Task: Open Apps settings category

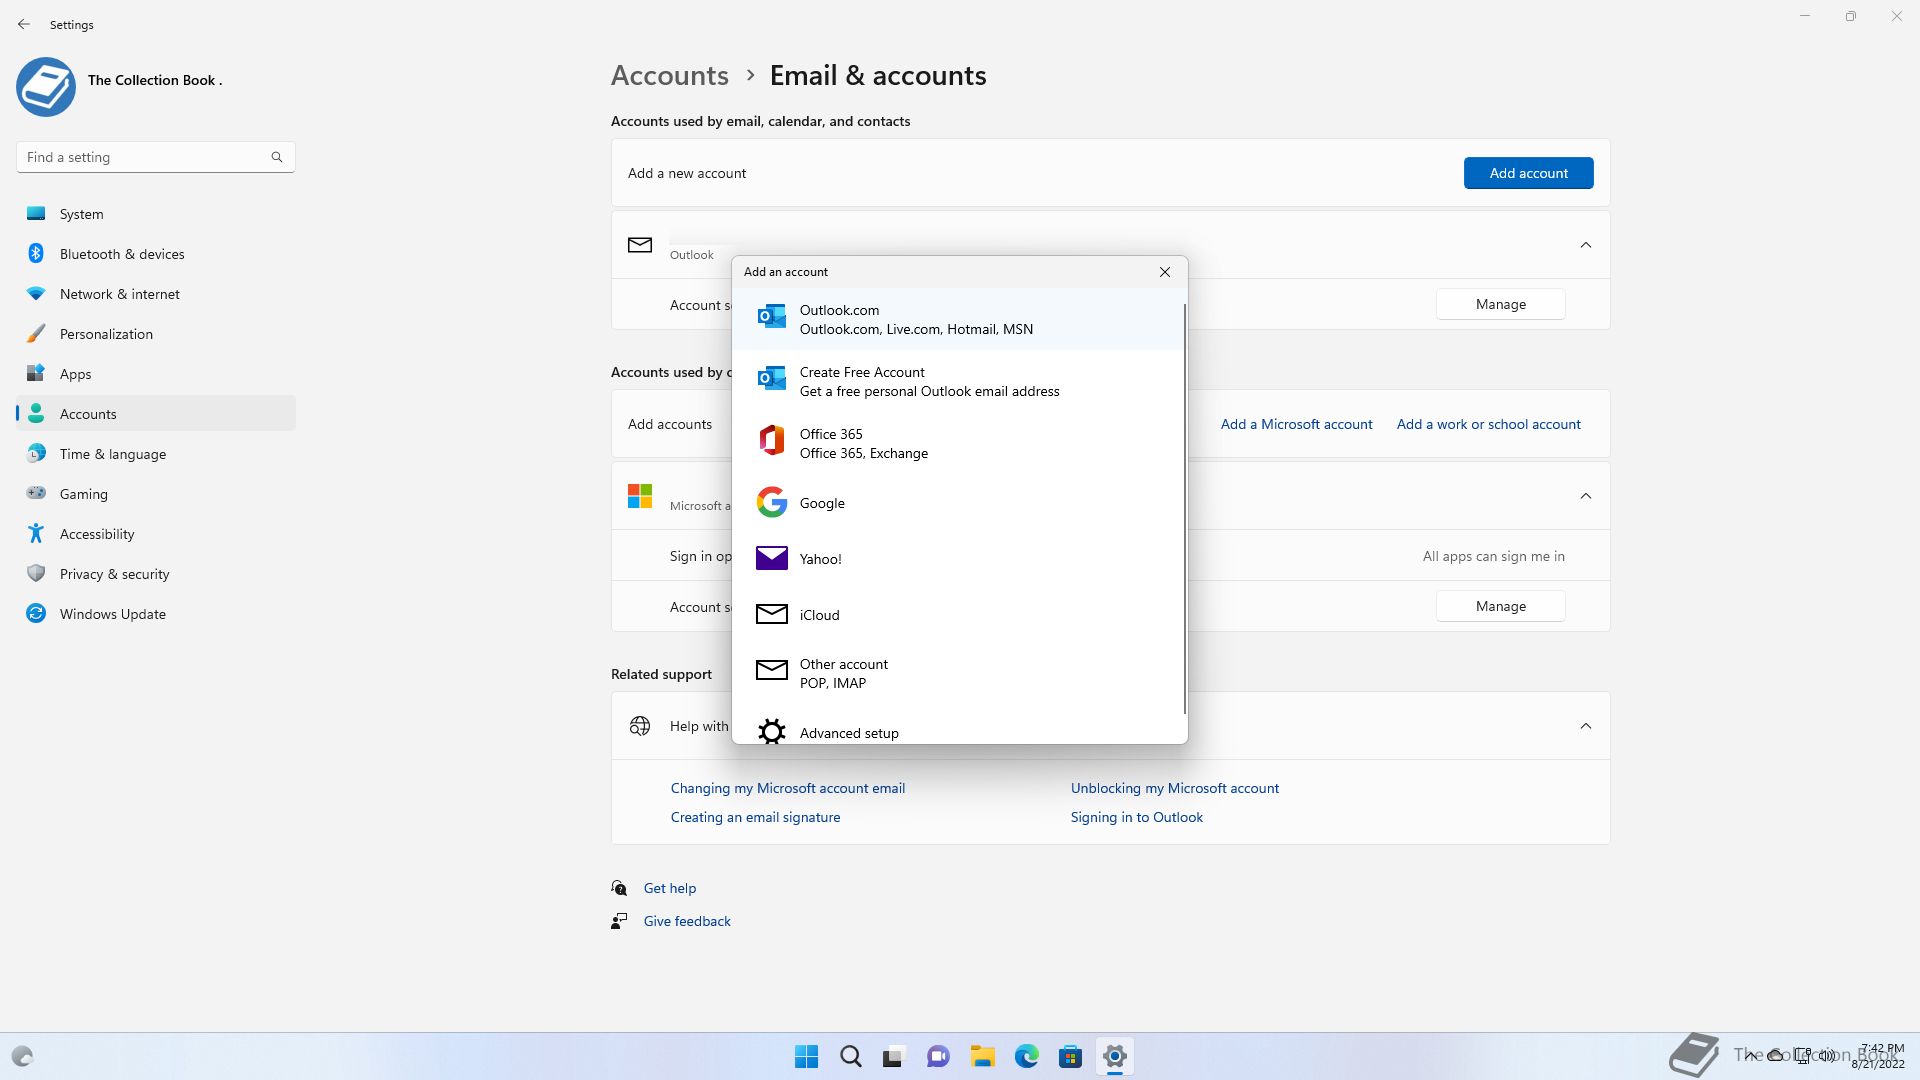Action: click(x=156, y=374)
